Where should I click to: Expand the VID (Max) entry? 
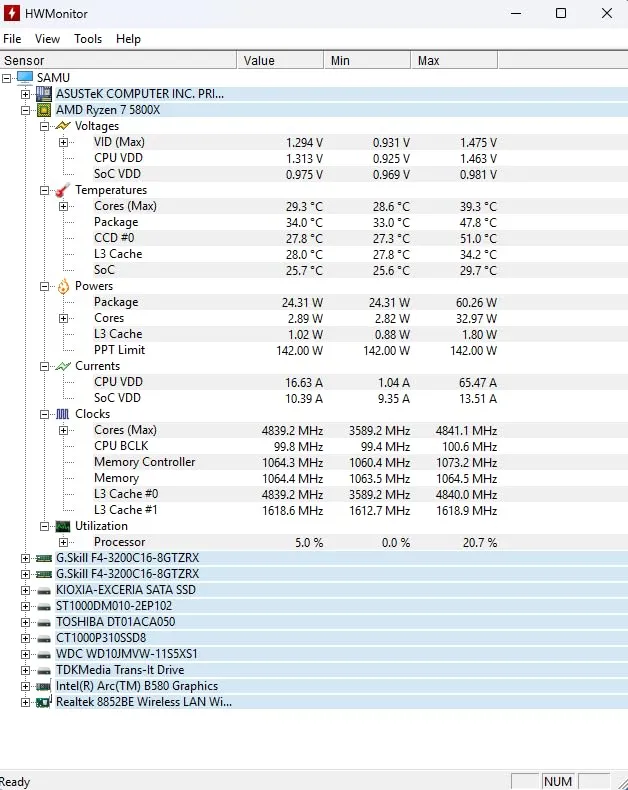pos(64,143)
